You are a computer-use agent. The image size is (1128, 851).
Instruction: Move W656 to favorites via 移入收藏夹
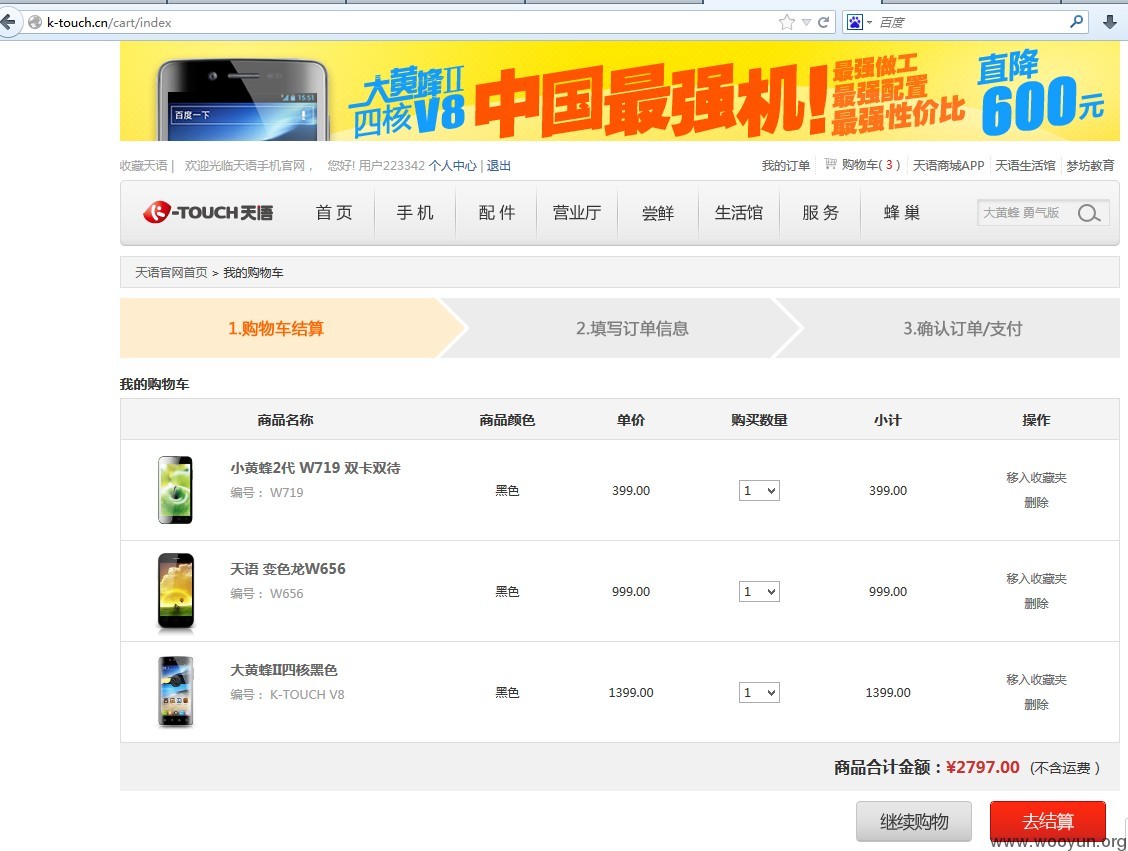1036,578
